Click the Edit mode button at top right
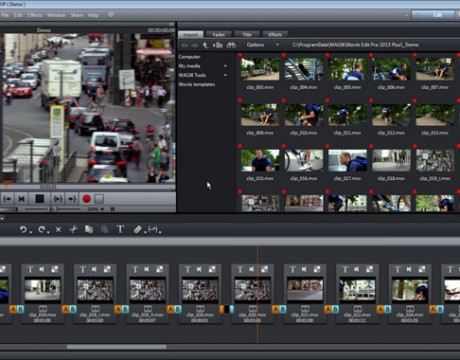This screenshot has width=460, height=360. tap(433, 15)
